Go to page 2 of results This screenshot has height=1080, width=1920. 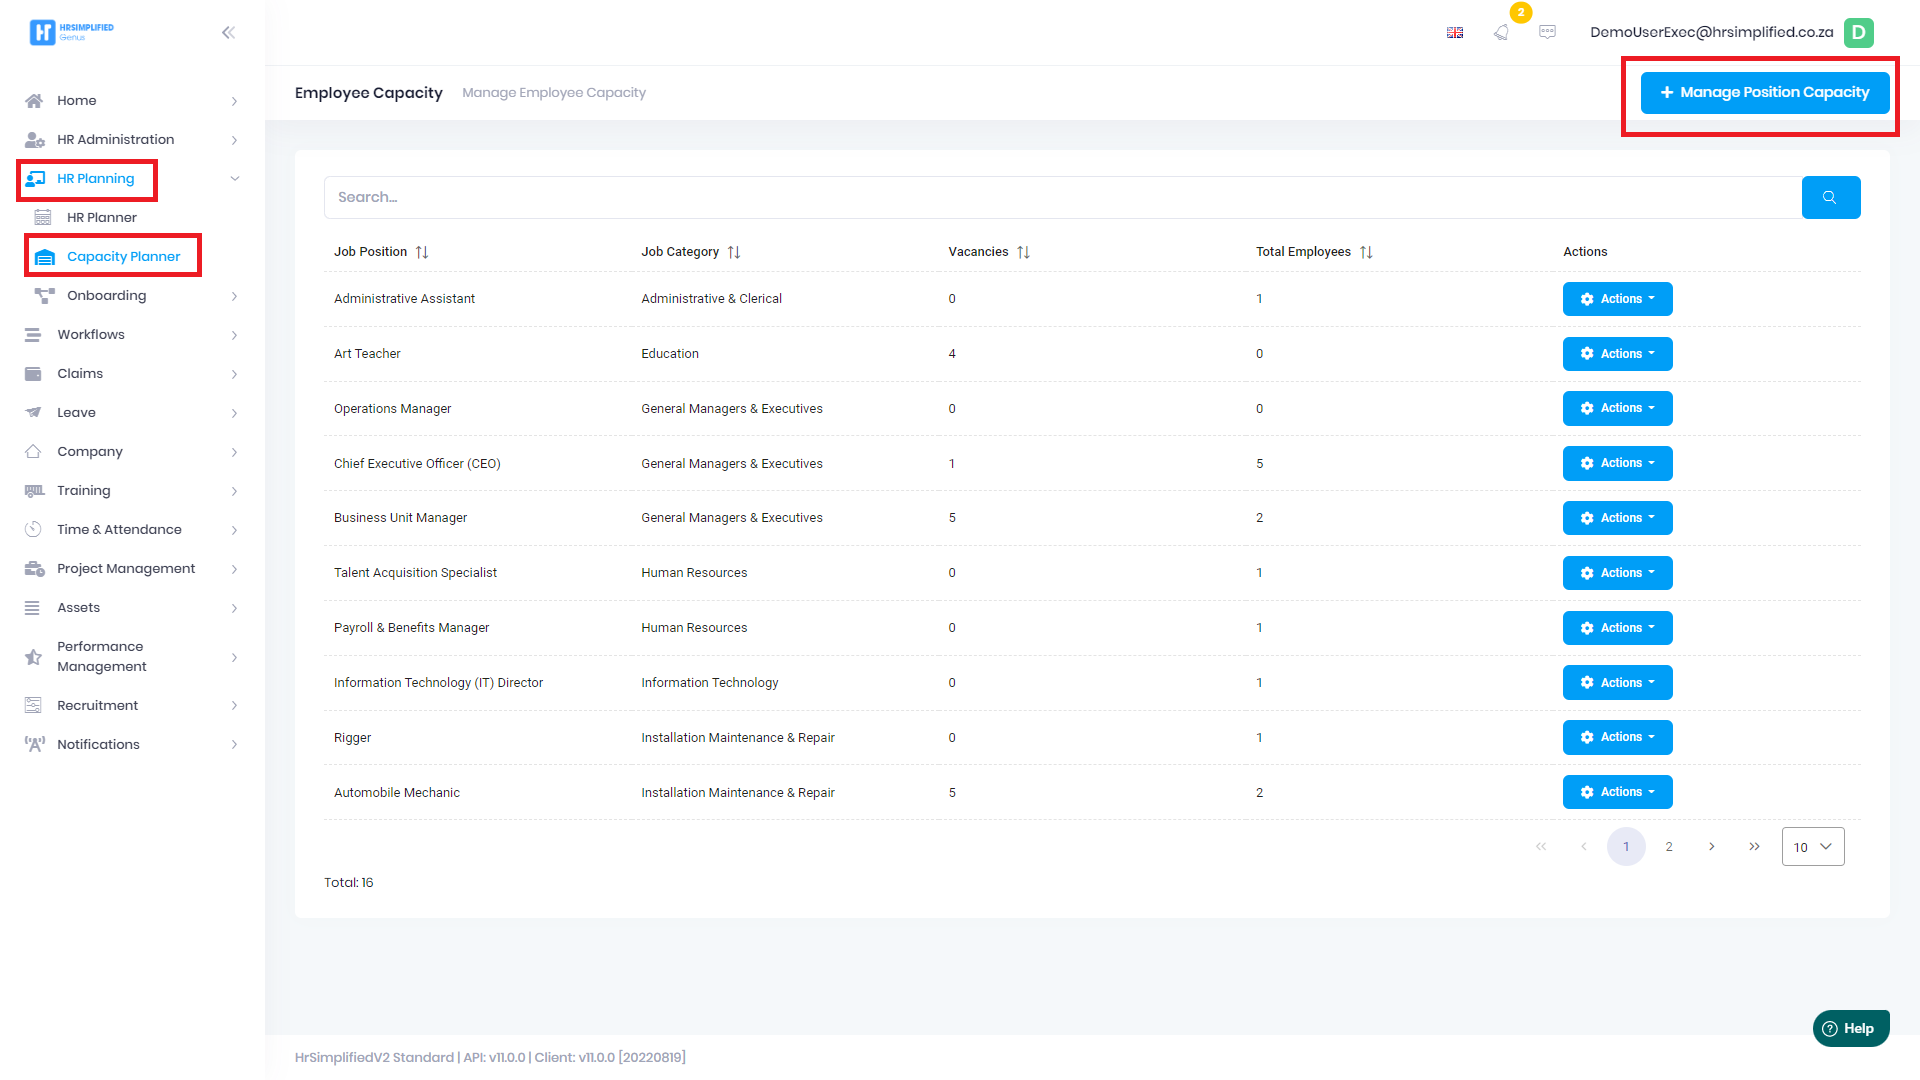(x=1668, y=847)
